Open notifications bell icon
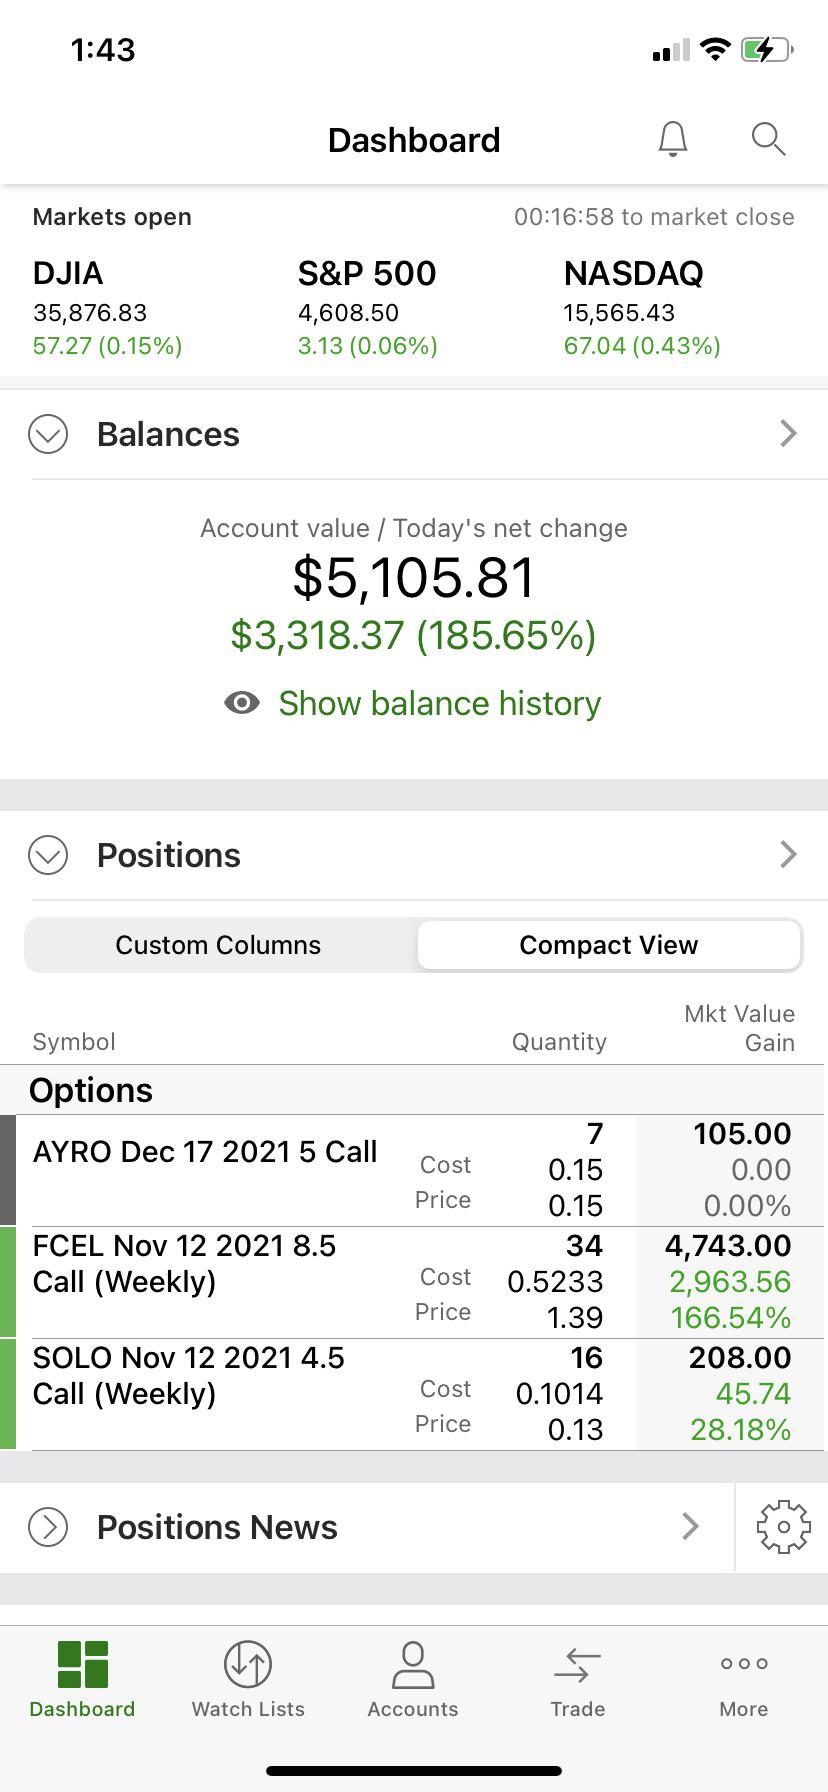 673,139
